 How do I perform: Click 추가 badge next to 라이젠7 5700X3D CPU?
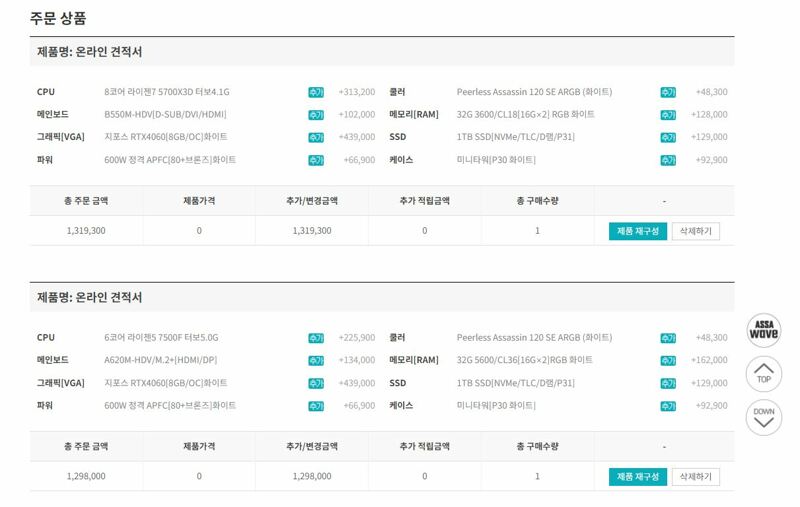pyautogui.click(x=316, y=92)
